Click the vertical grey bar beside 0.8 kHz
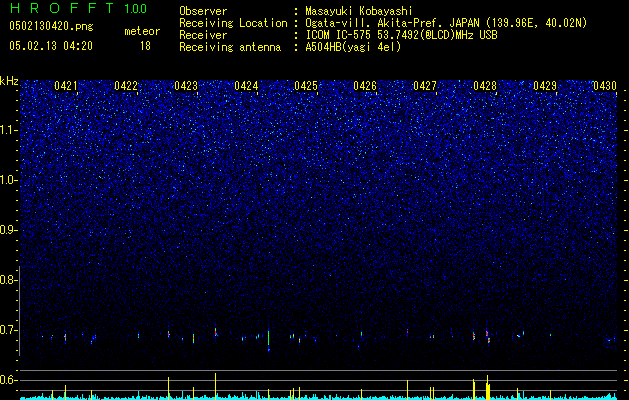The width and height of the screenshot is (629, 400). point(19,310)
